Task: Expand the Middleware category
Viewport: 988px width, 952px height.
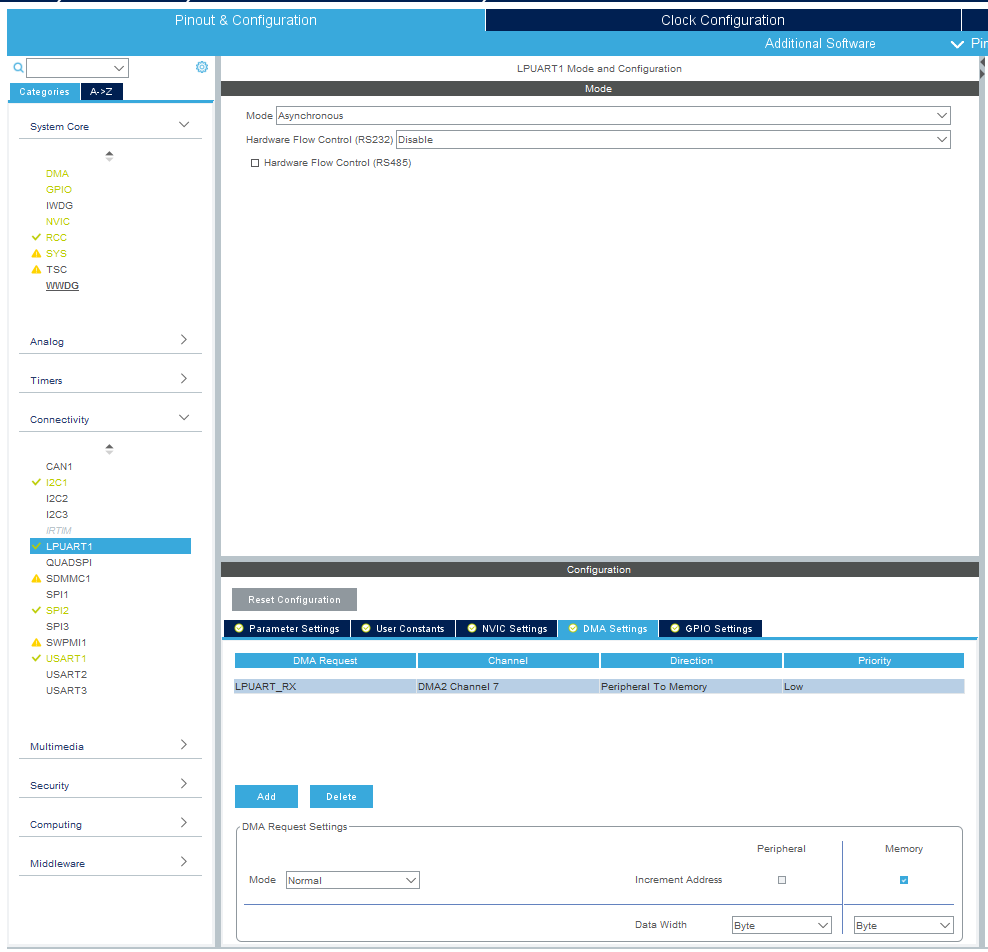Action: click(x=184, y=862)
